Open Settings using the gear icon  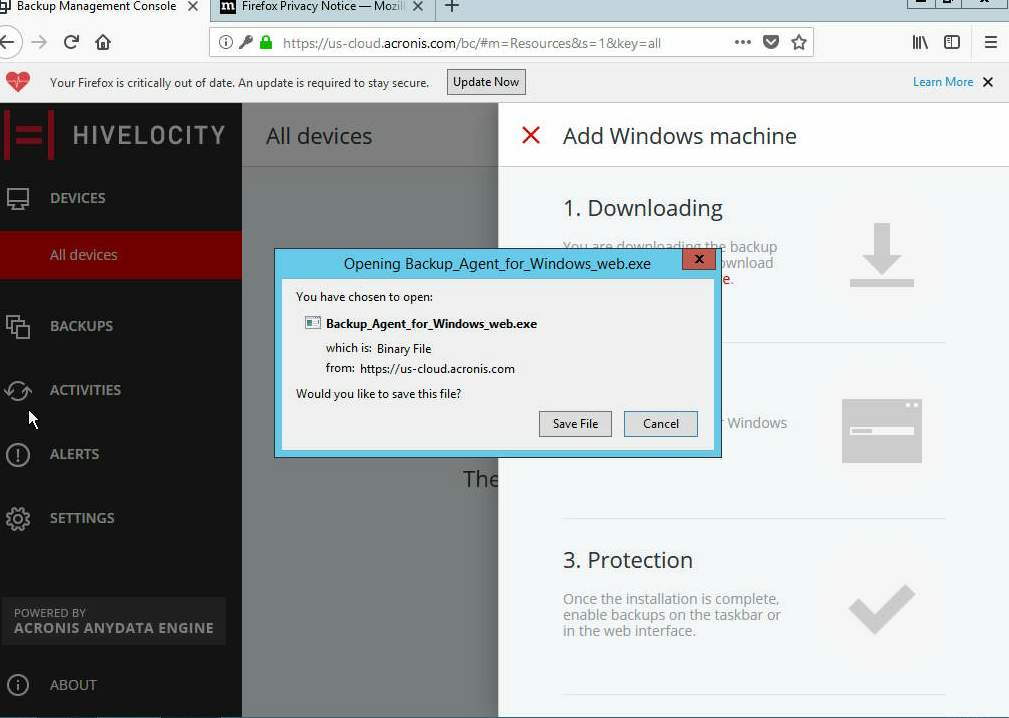[18, 519]
